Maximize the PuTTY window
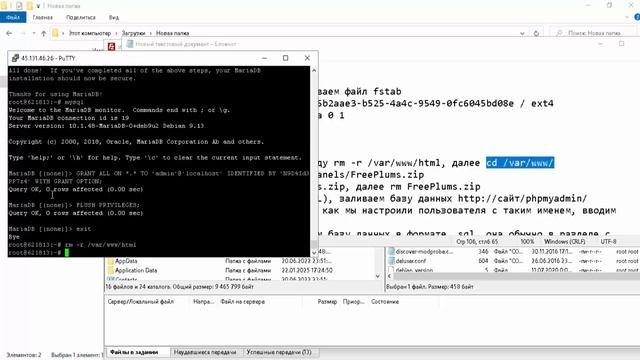This screenshot has height=360, width=640. click(x=286, y=58)
